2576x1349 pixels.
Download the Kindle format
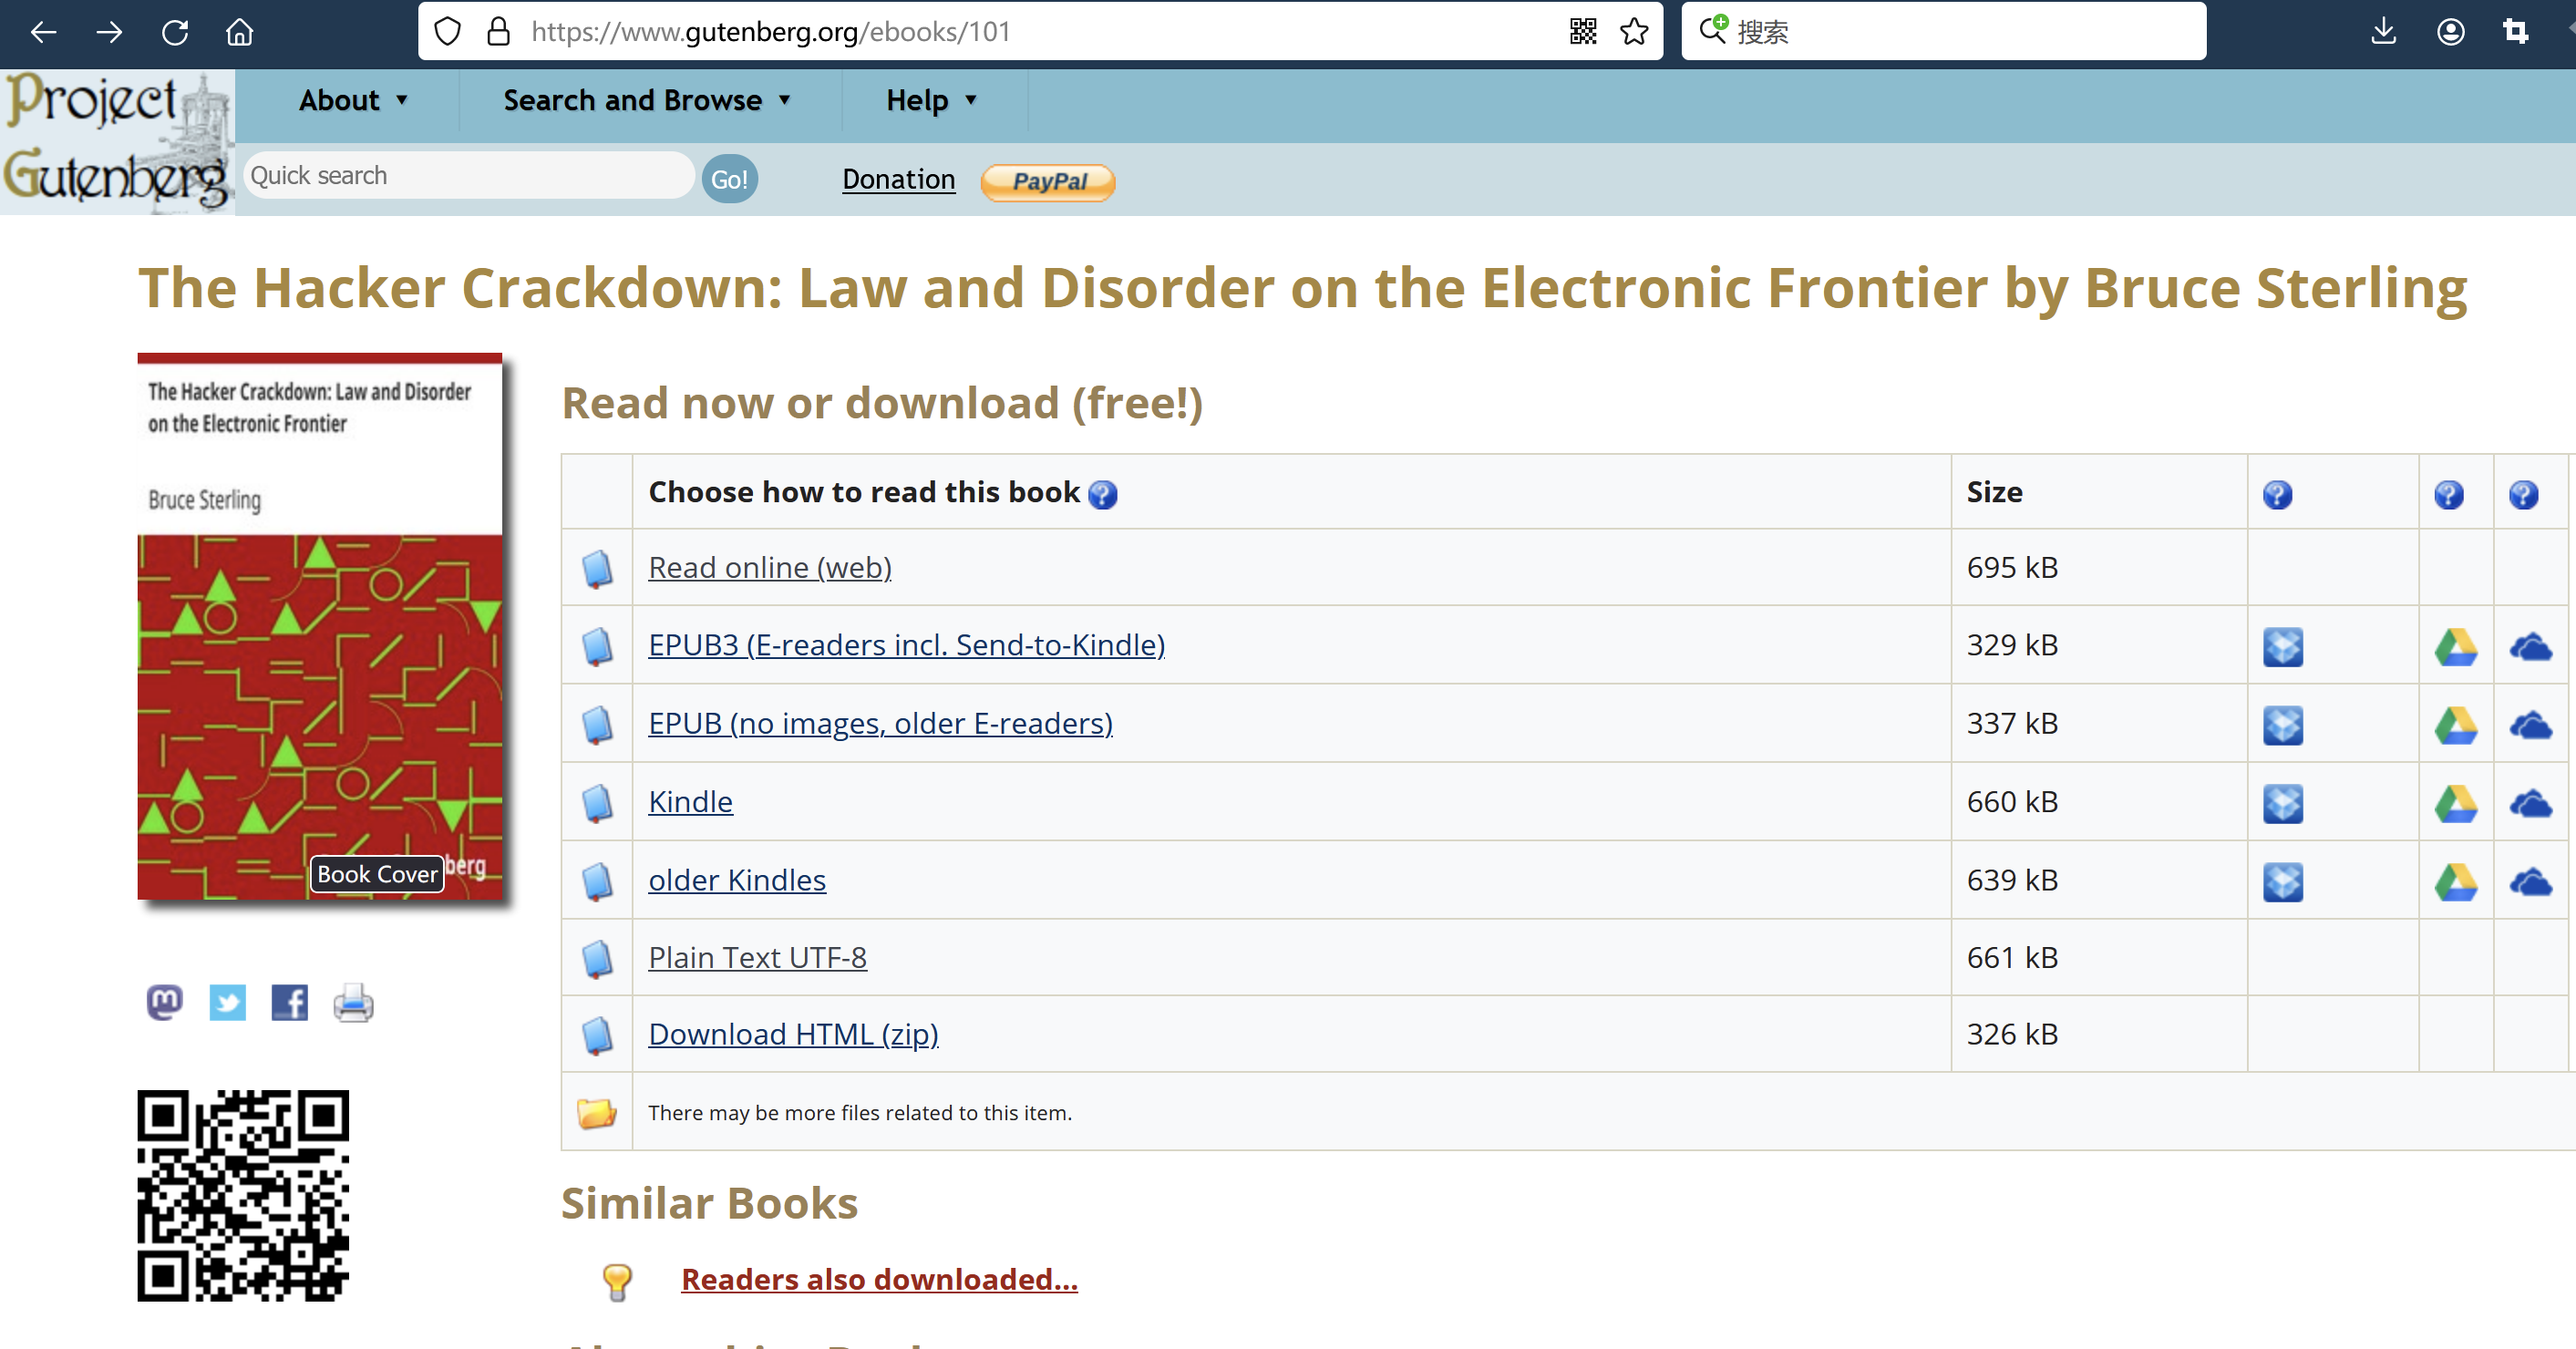pos(690,801)
